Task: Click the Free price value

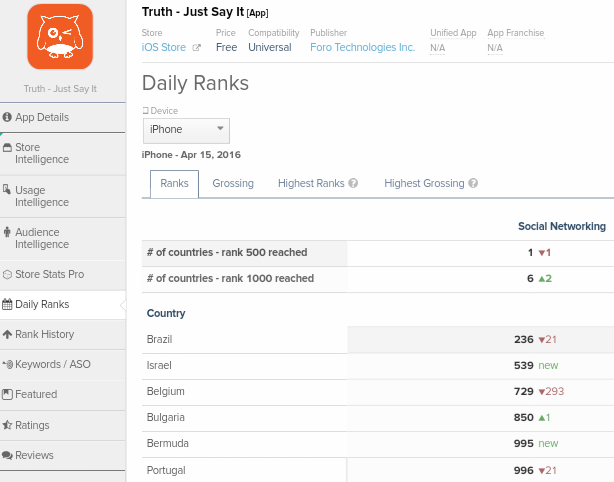Action: 226,47
